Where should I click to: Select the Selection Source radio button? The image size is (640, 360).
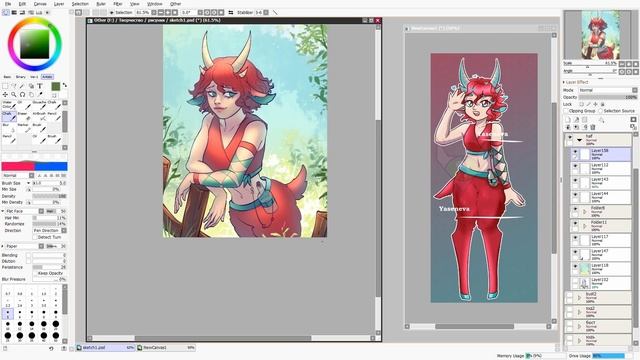click(x=600, y=111)
